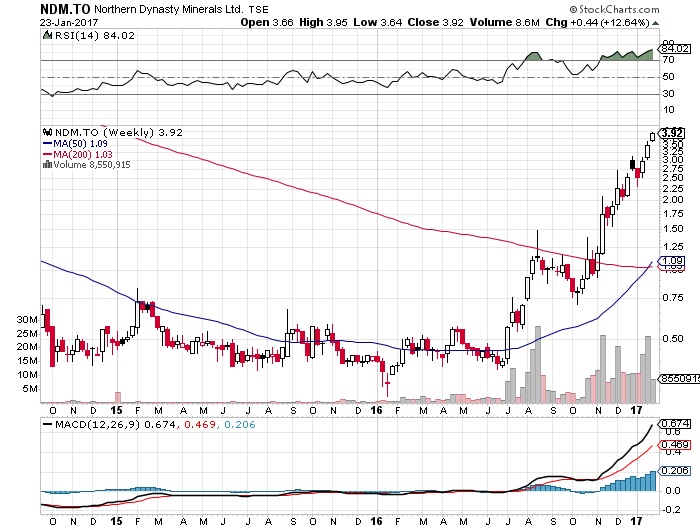
Task: Click the 17 year marker on bottom time axis
Action: coord(637,521)
